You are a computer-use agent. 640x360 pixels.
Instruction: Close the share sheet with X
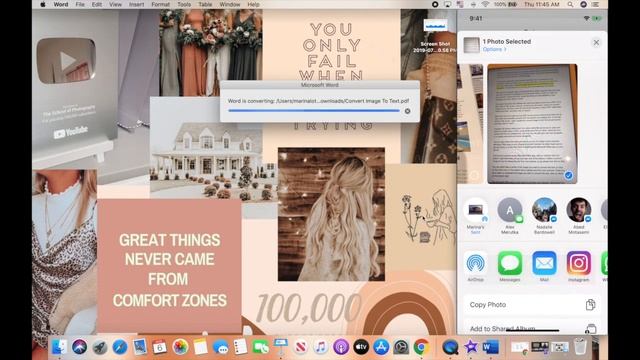point(596,42)
